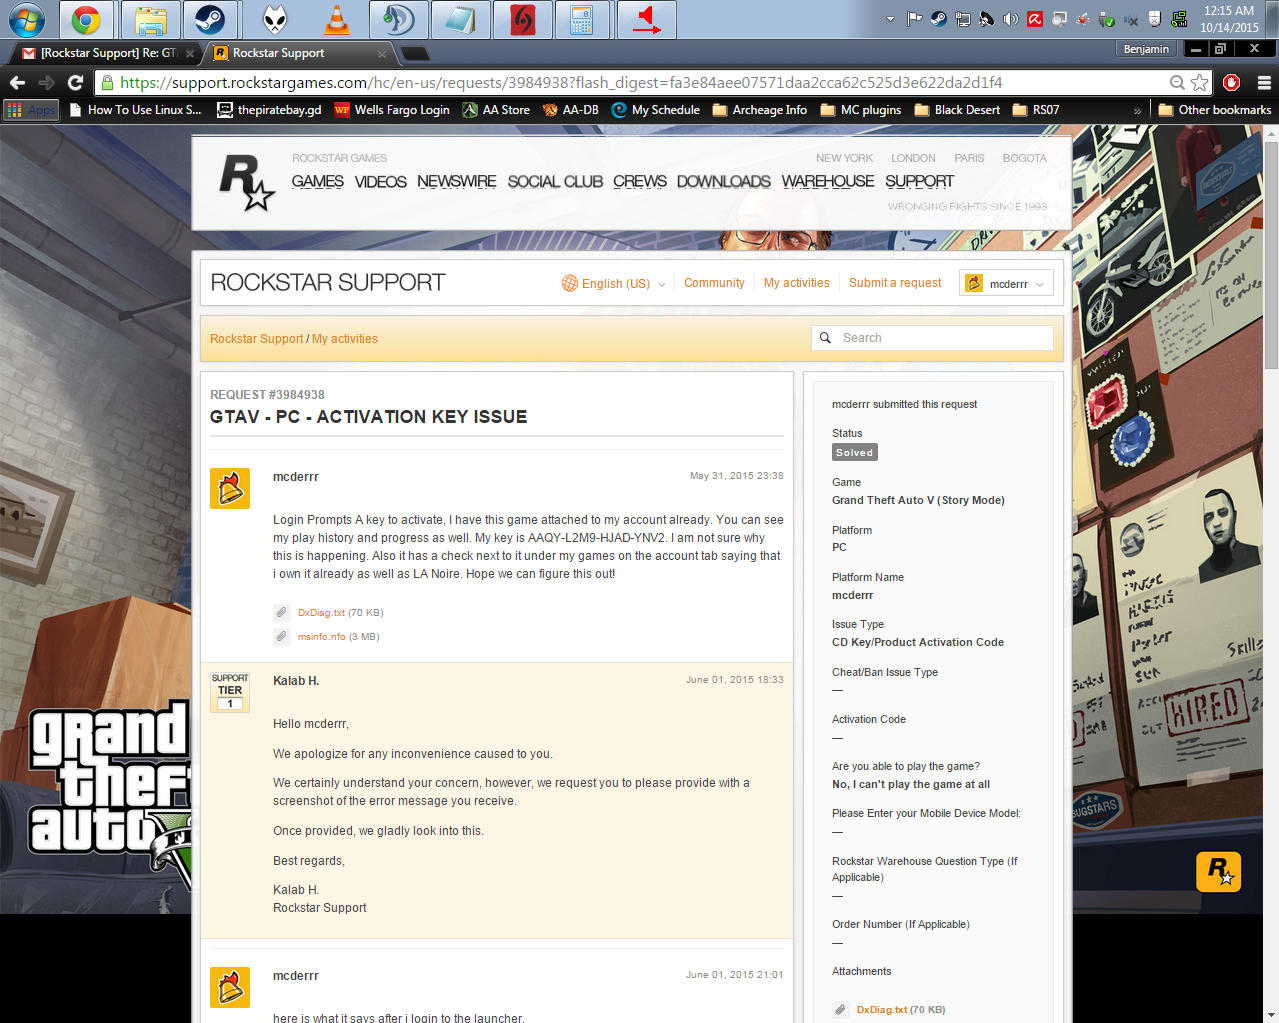Open the My activities header link
The height and width of the screenshot is (1023, 1279).
(796, 283)
